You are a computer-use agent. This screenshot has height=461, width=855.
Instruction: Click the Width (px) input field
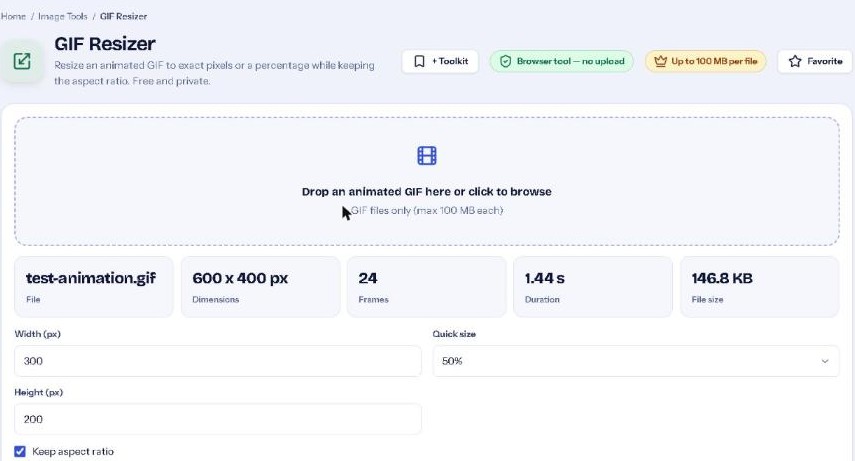(218, 361)
